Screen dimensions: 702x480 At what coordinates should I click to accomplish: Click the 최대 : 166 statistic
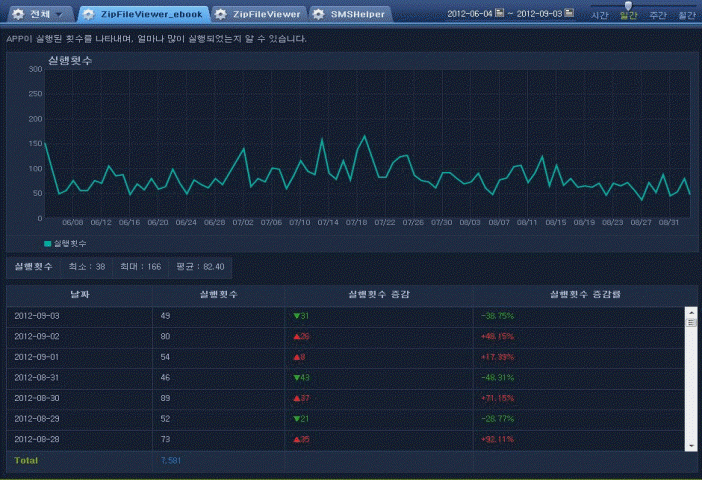(140, 267)
